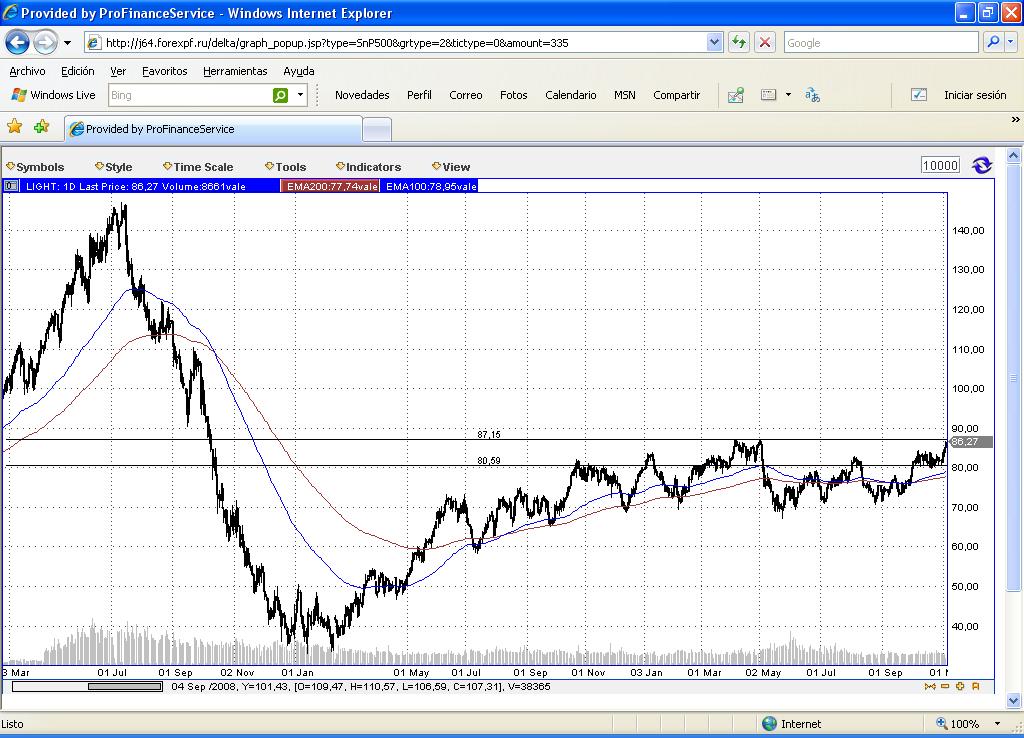Click the Google search magnifier icon
This screenshot has height=738, width=1024.
(x=993, y=42)
